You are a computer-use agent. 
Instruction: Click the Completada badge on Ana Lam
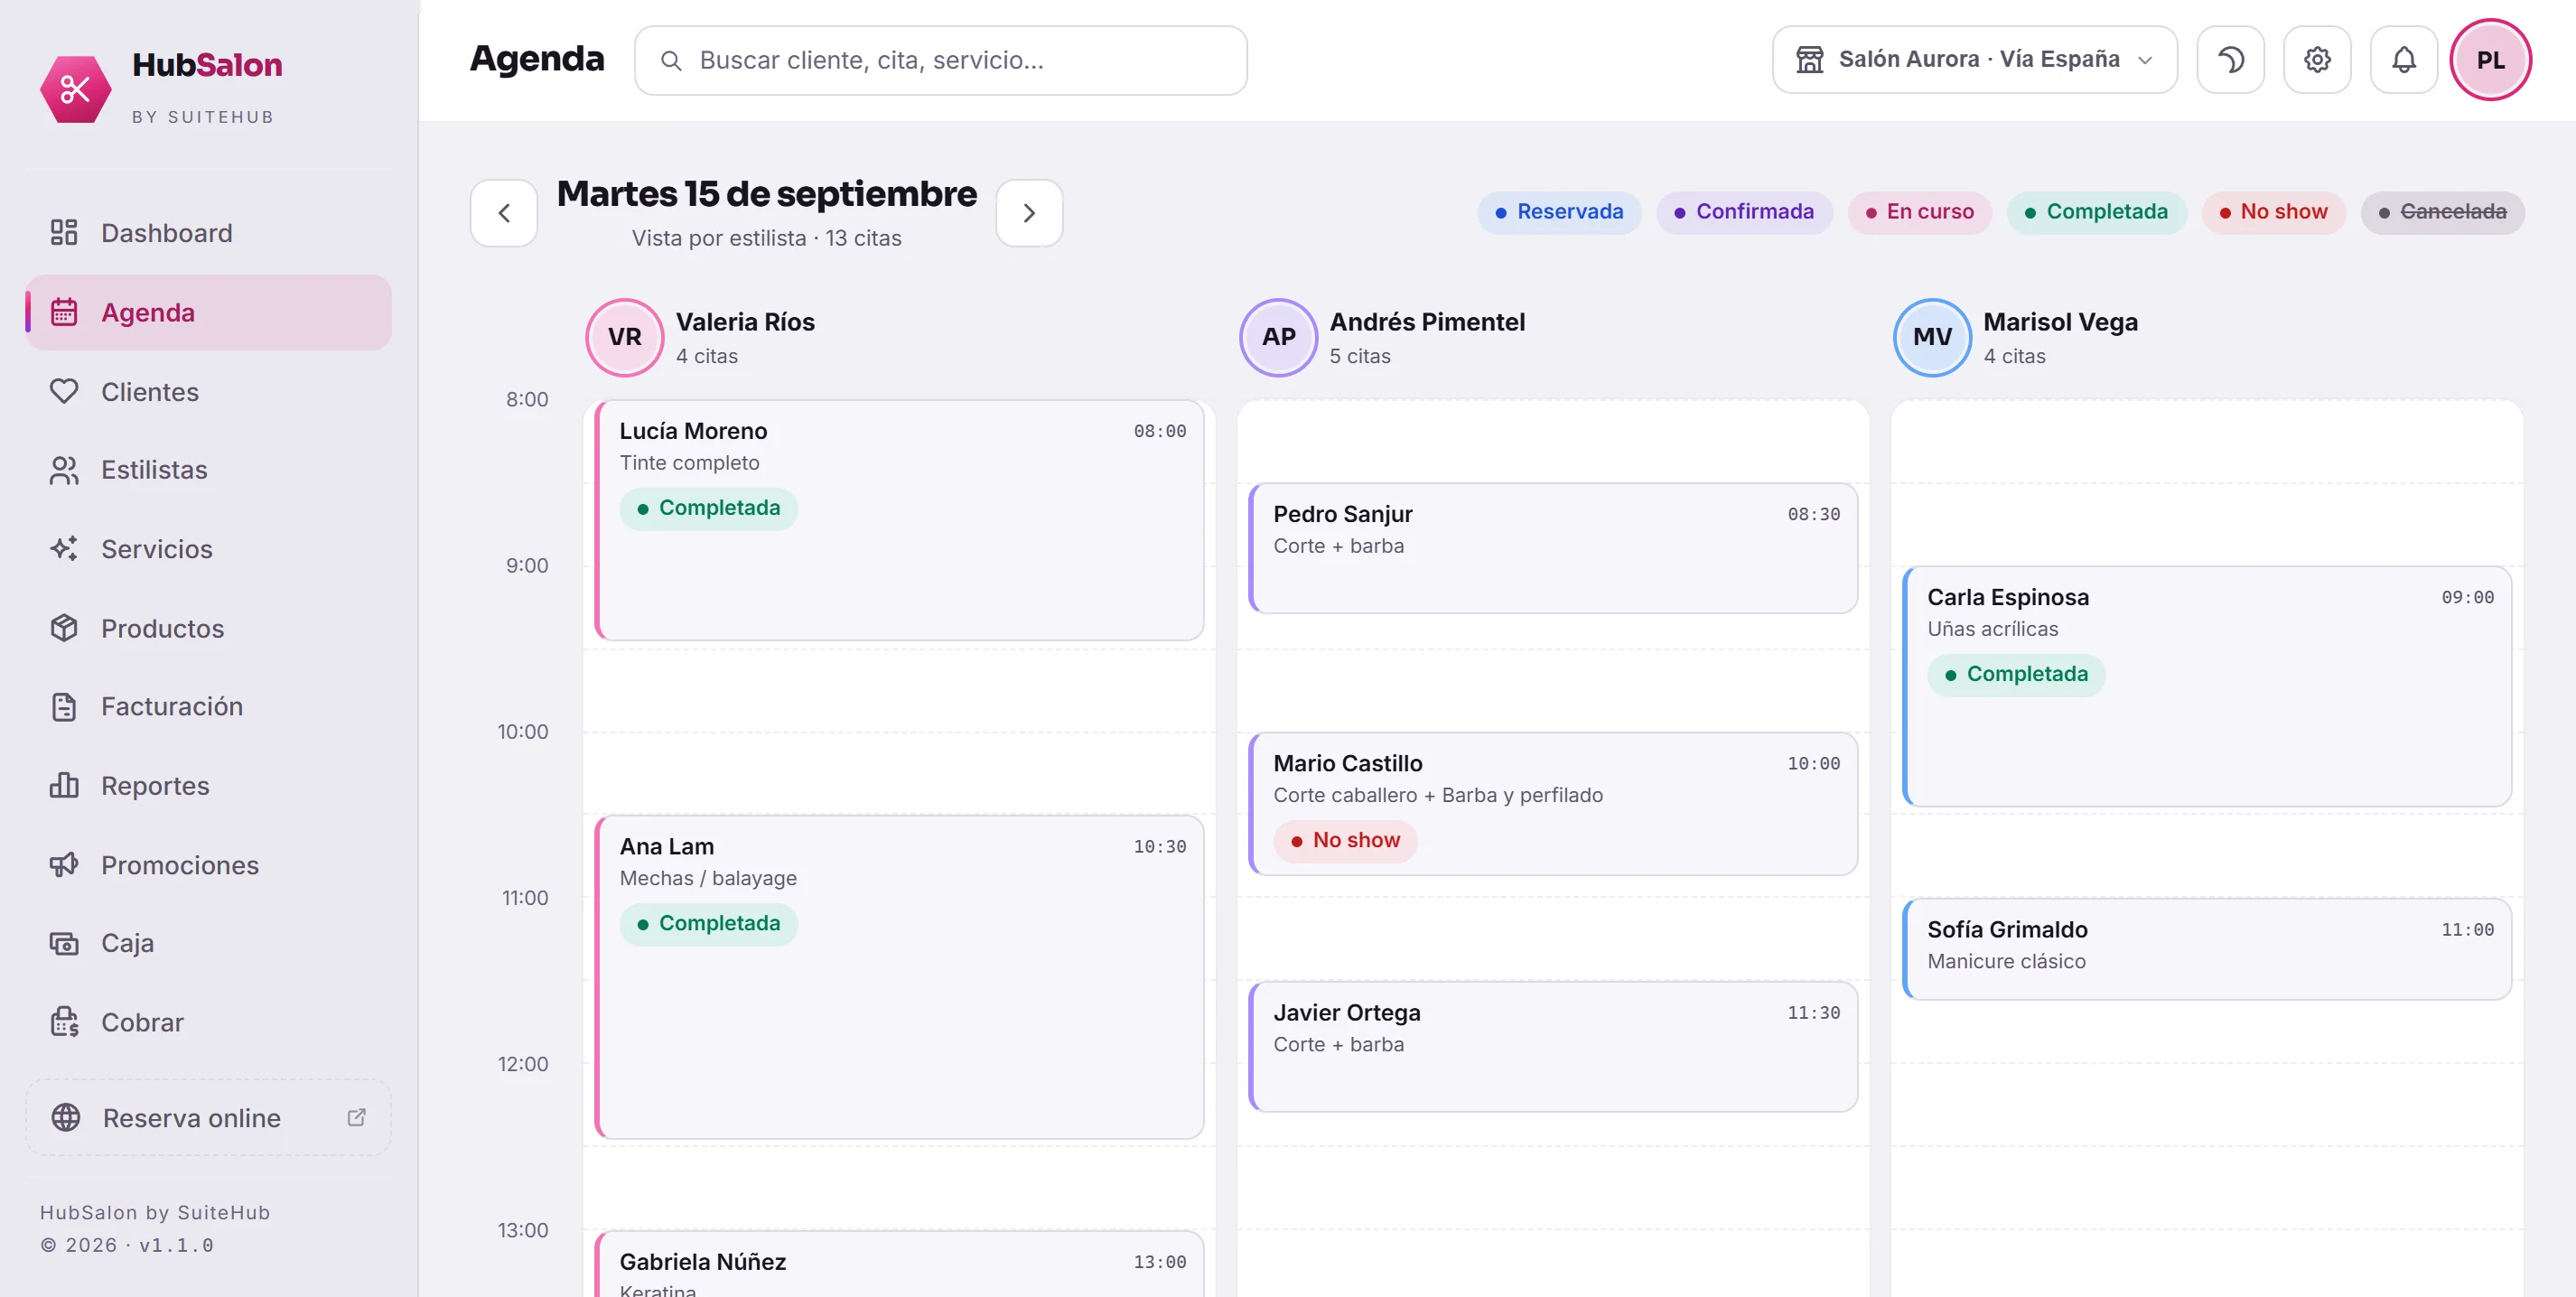point(708,923)
